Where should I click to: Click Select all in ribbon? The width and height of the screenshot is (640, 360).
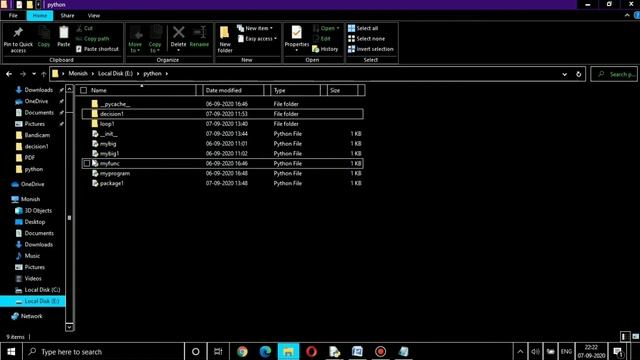(x=363, y=28)
